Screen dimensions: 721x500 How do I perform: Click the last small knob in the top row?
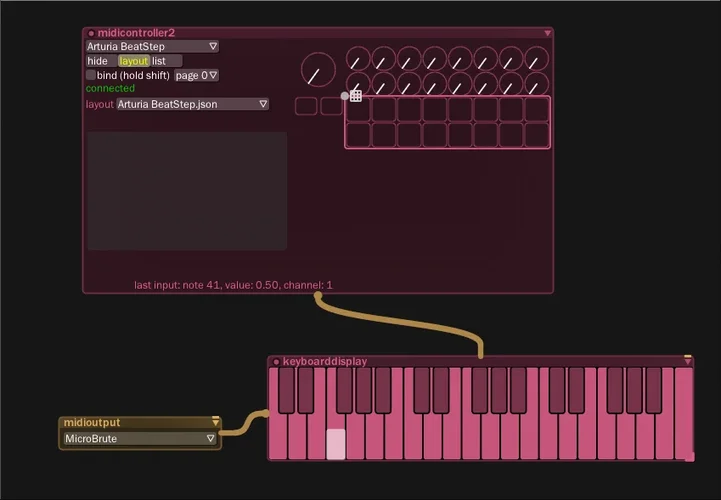537,59
